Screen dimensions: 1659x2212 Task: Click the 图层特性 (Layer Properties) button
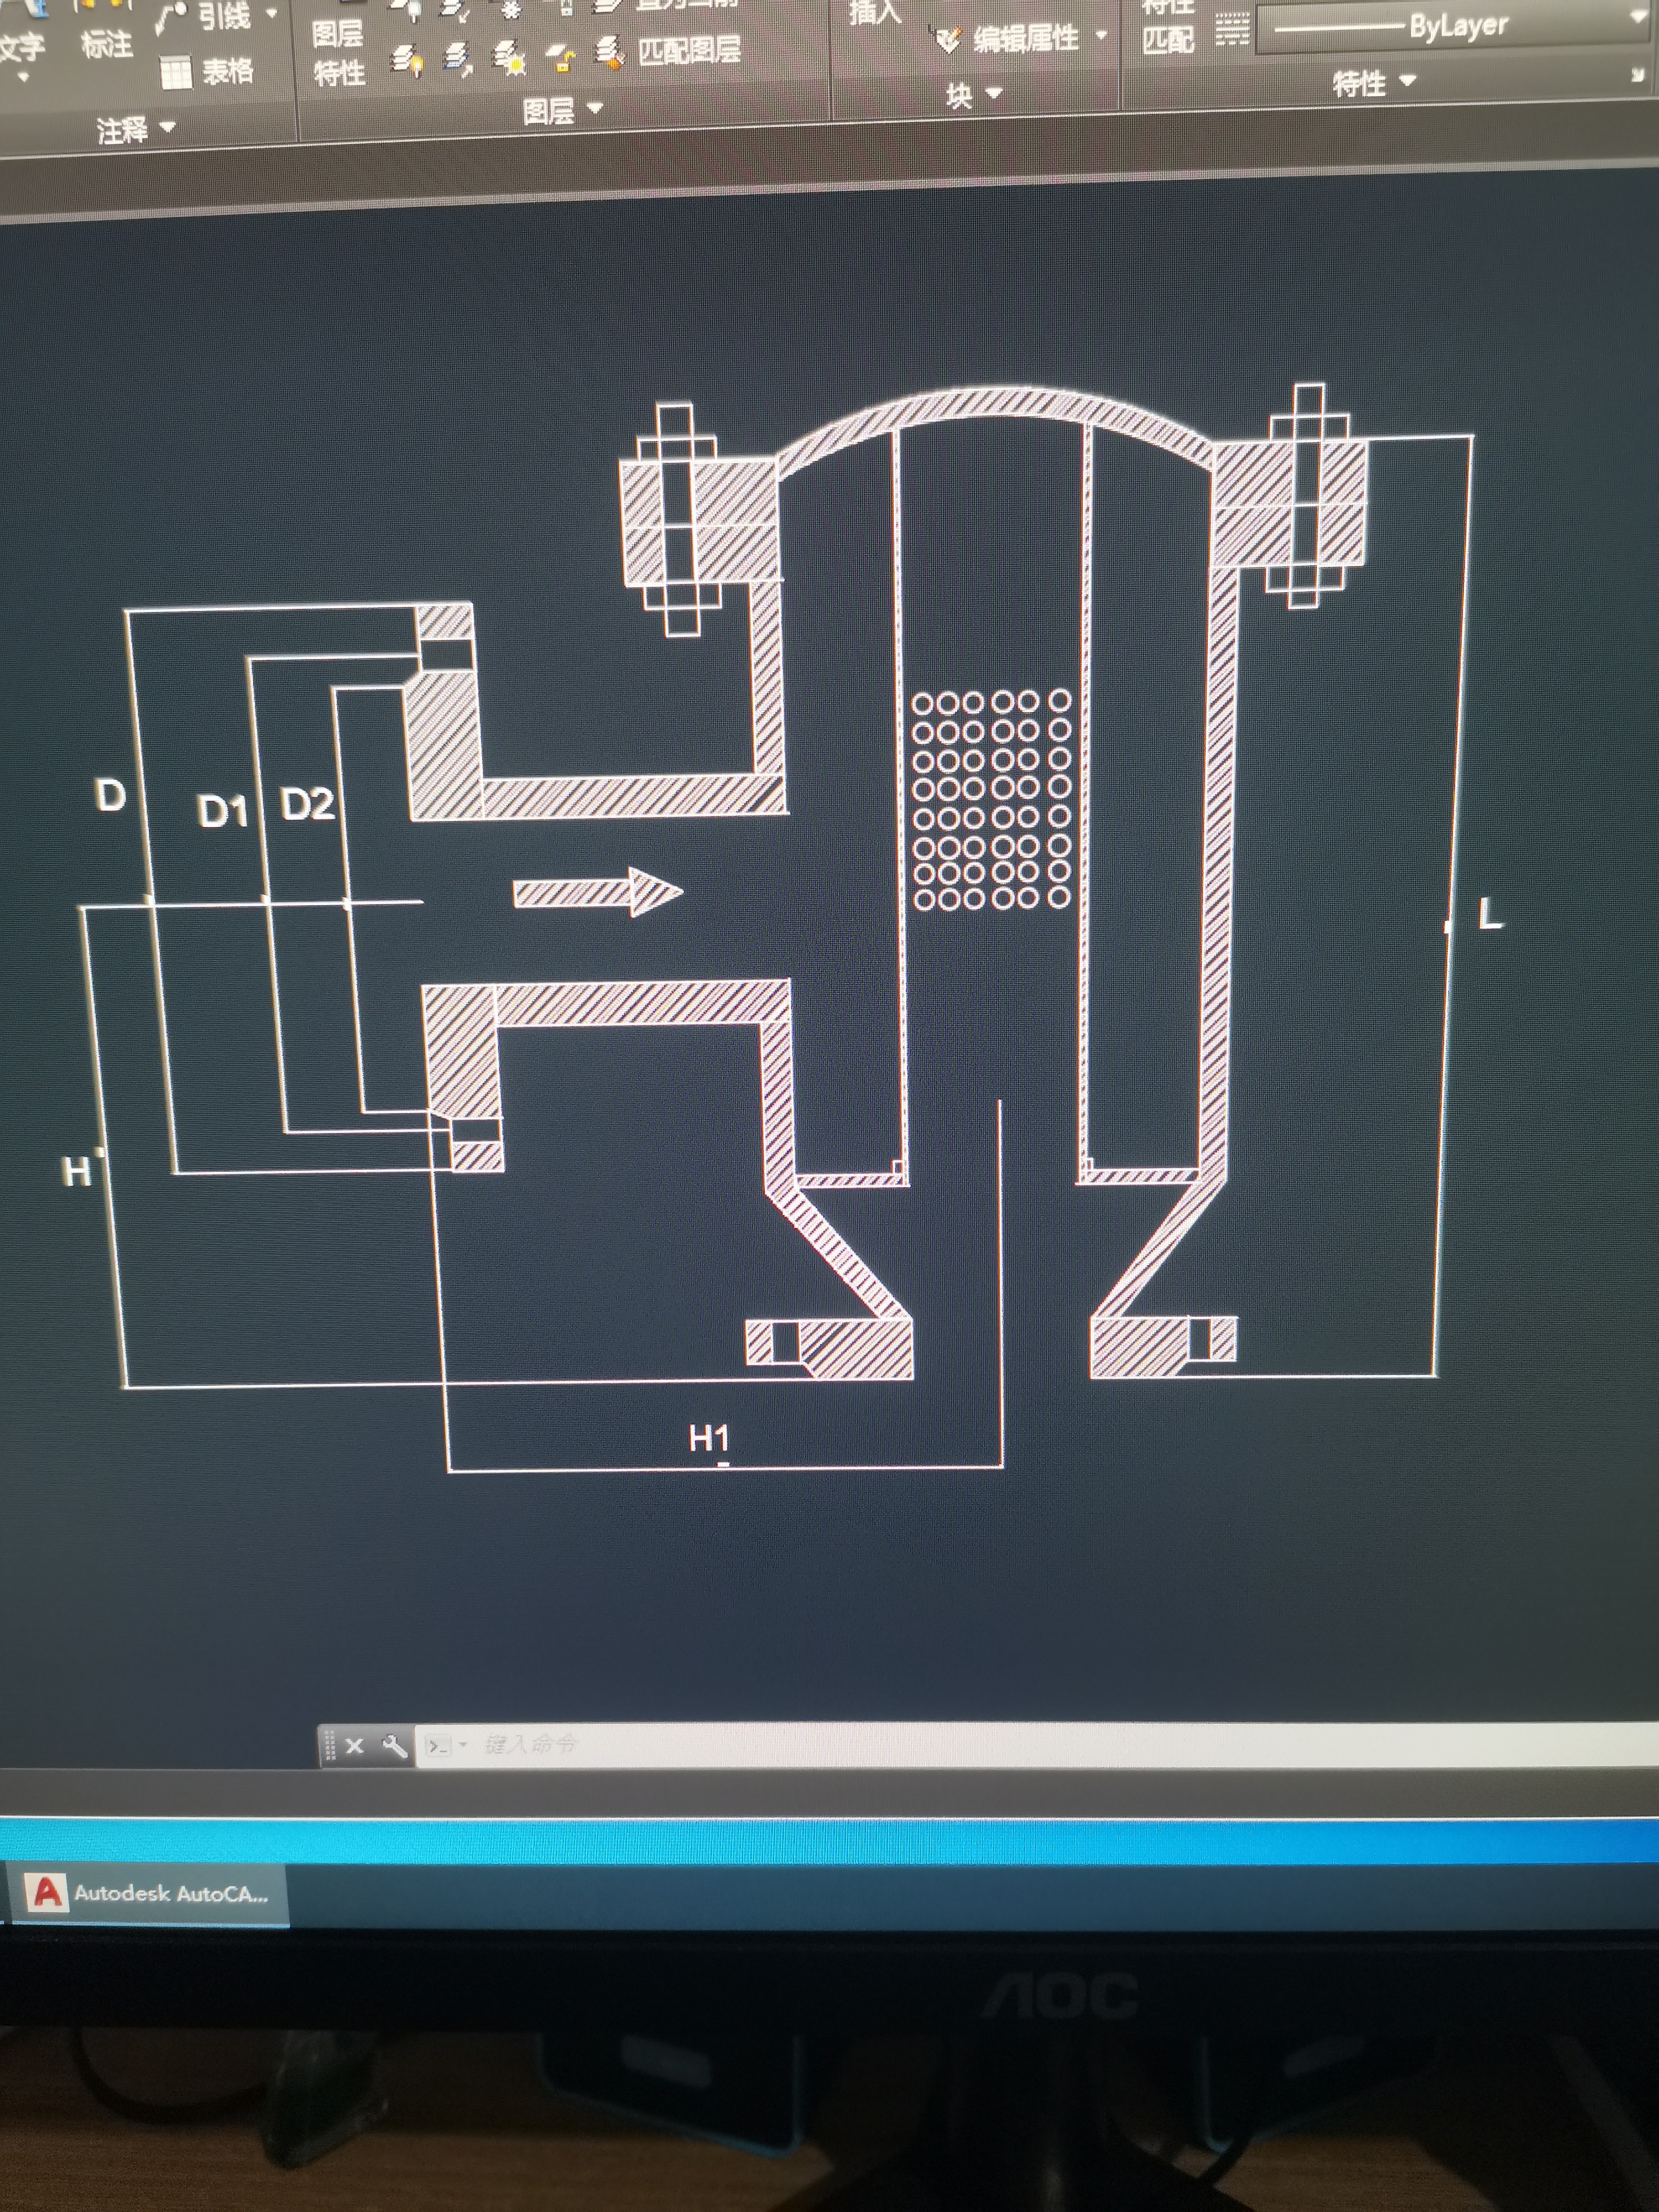[338, 52]
